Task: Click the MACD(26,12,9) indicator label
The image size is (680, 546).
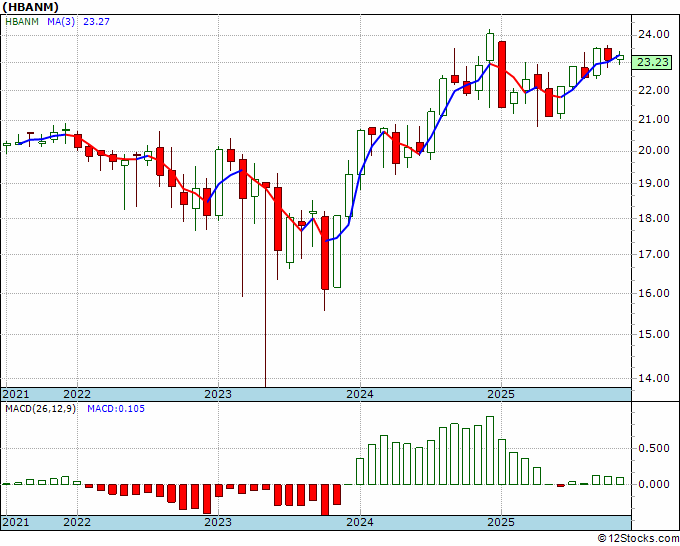Action: 40,409
